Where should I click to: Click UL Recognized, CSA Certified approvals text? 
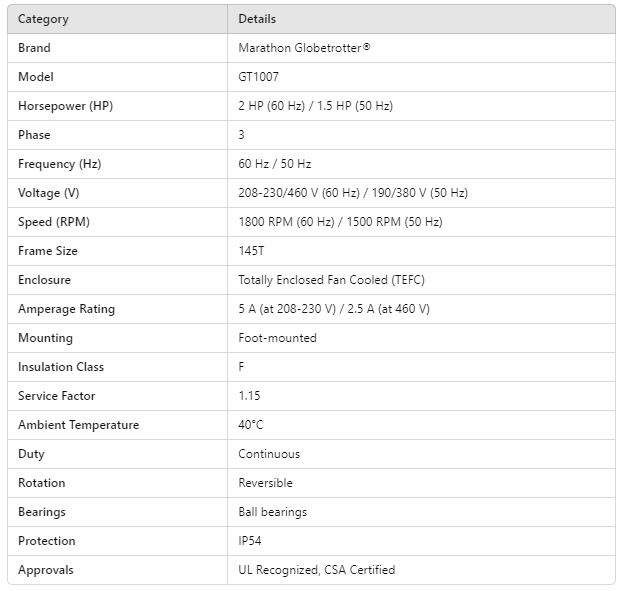(x=316, y=570)
